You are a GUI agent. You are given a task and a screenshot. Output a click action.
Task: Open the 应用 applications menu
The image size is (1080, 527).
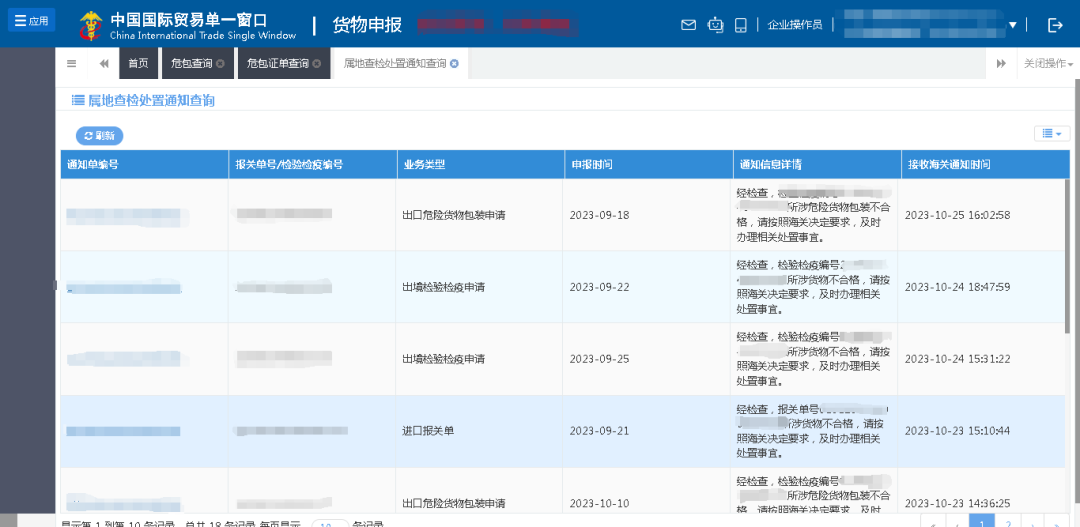31,20
